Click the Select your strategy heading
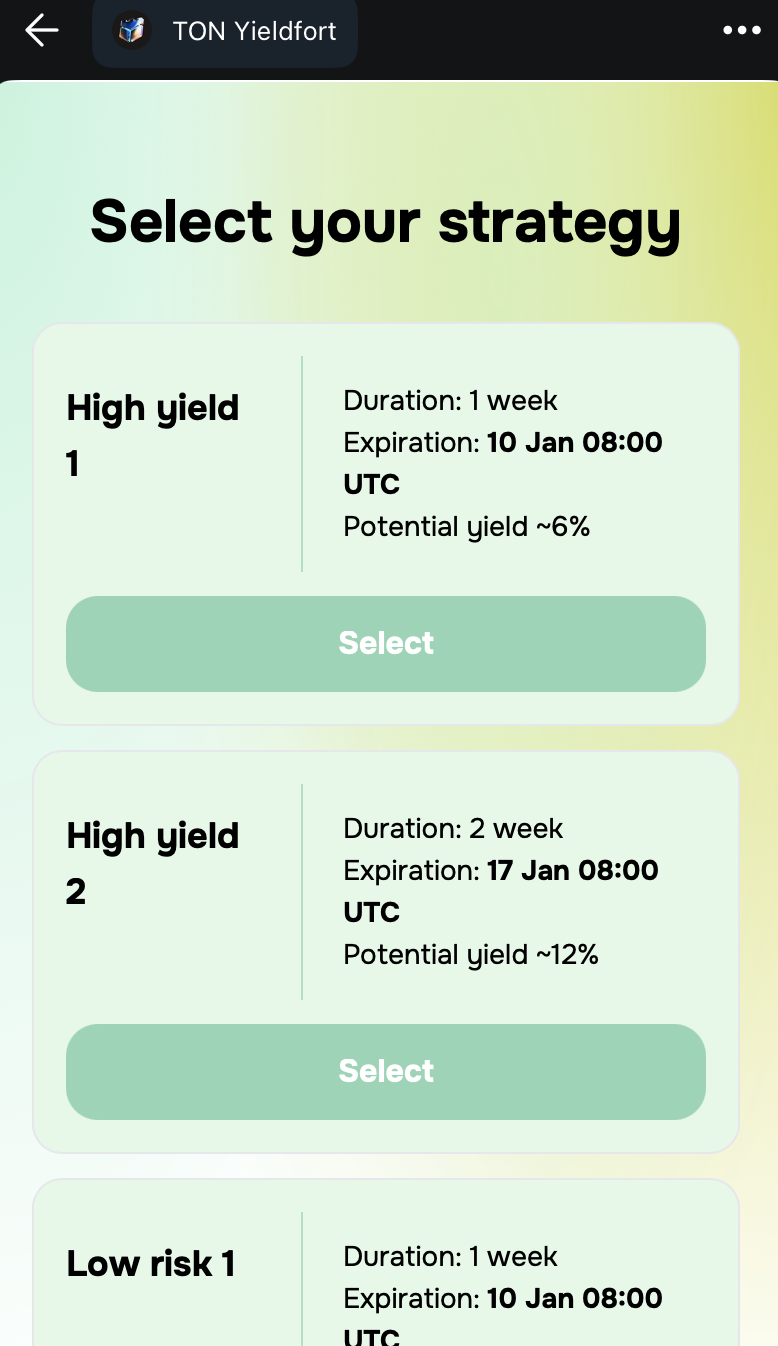 coord(386,222)
